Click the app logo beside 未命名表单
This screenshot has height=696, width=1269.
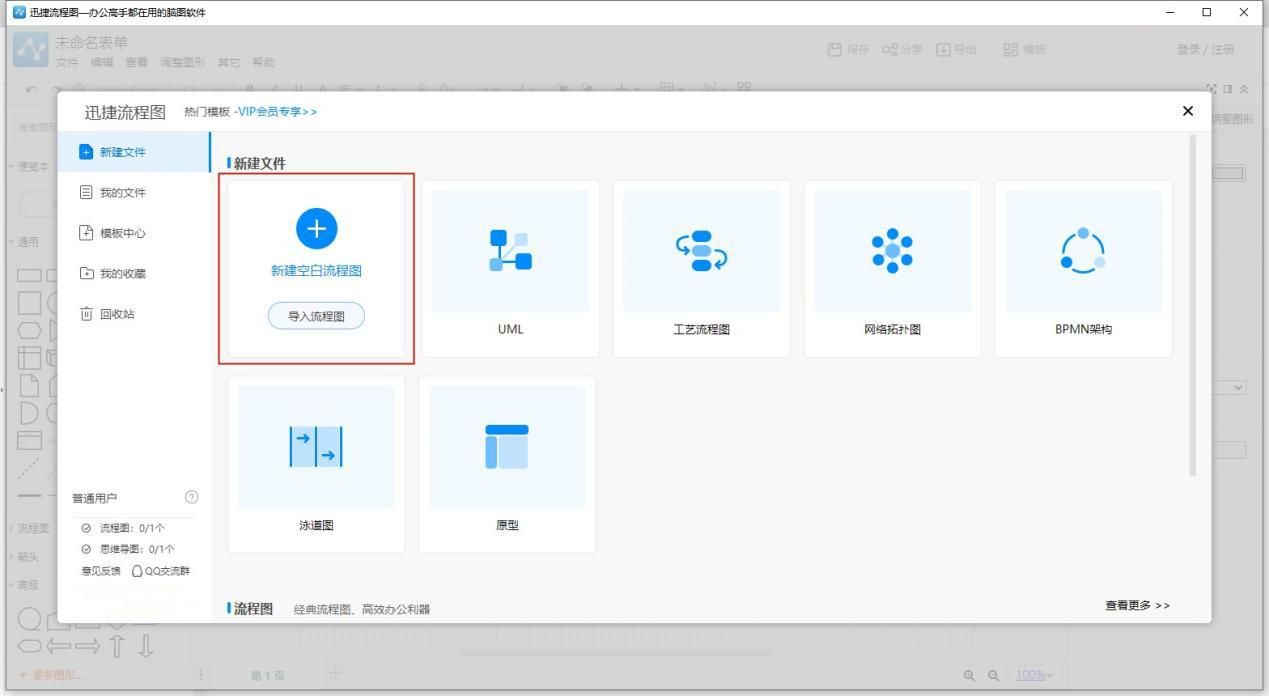click(x=31, y=50)
